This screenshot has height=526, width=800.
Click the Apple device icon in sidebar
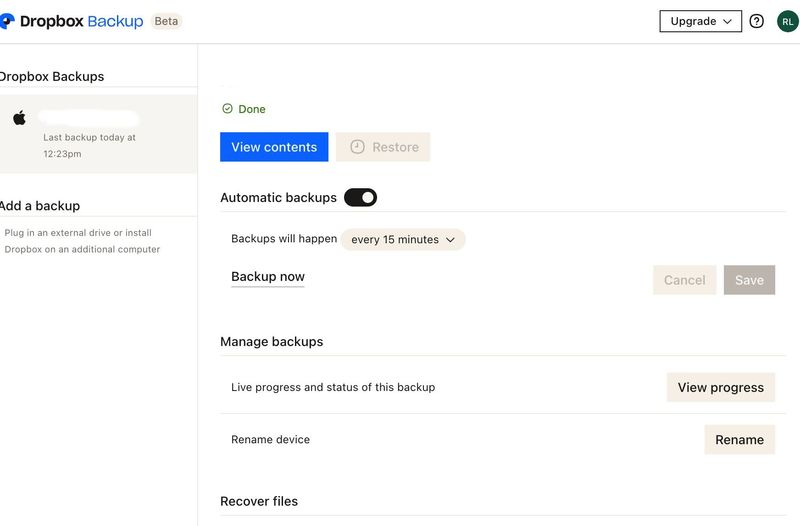pyautogui.click(x=19, y=118)
